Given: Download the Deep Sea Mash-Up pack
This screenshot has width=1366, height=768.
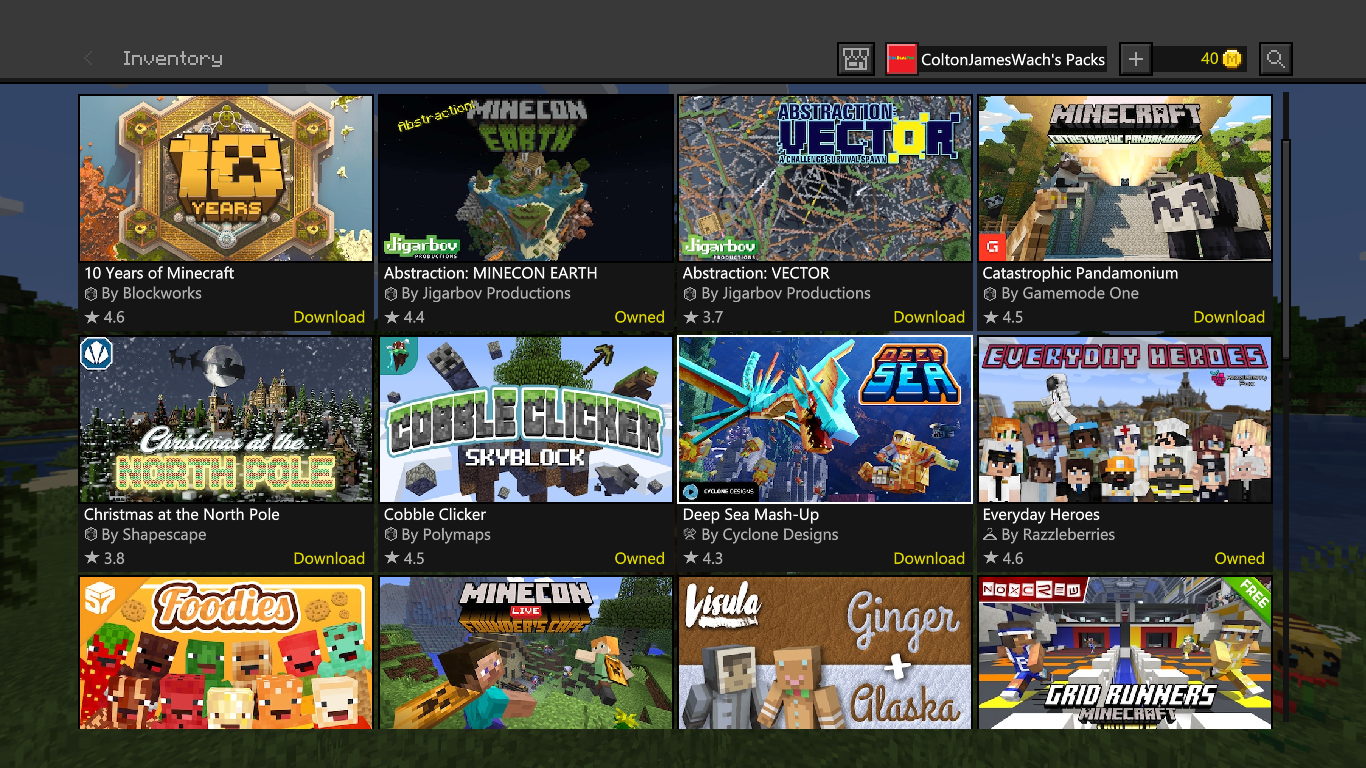Looking at the screenshot, I should click(x=929, y=559).
